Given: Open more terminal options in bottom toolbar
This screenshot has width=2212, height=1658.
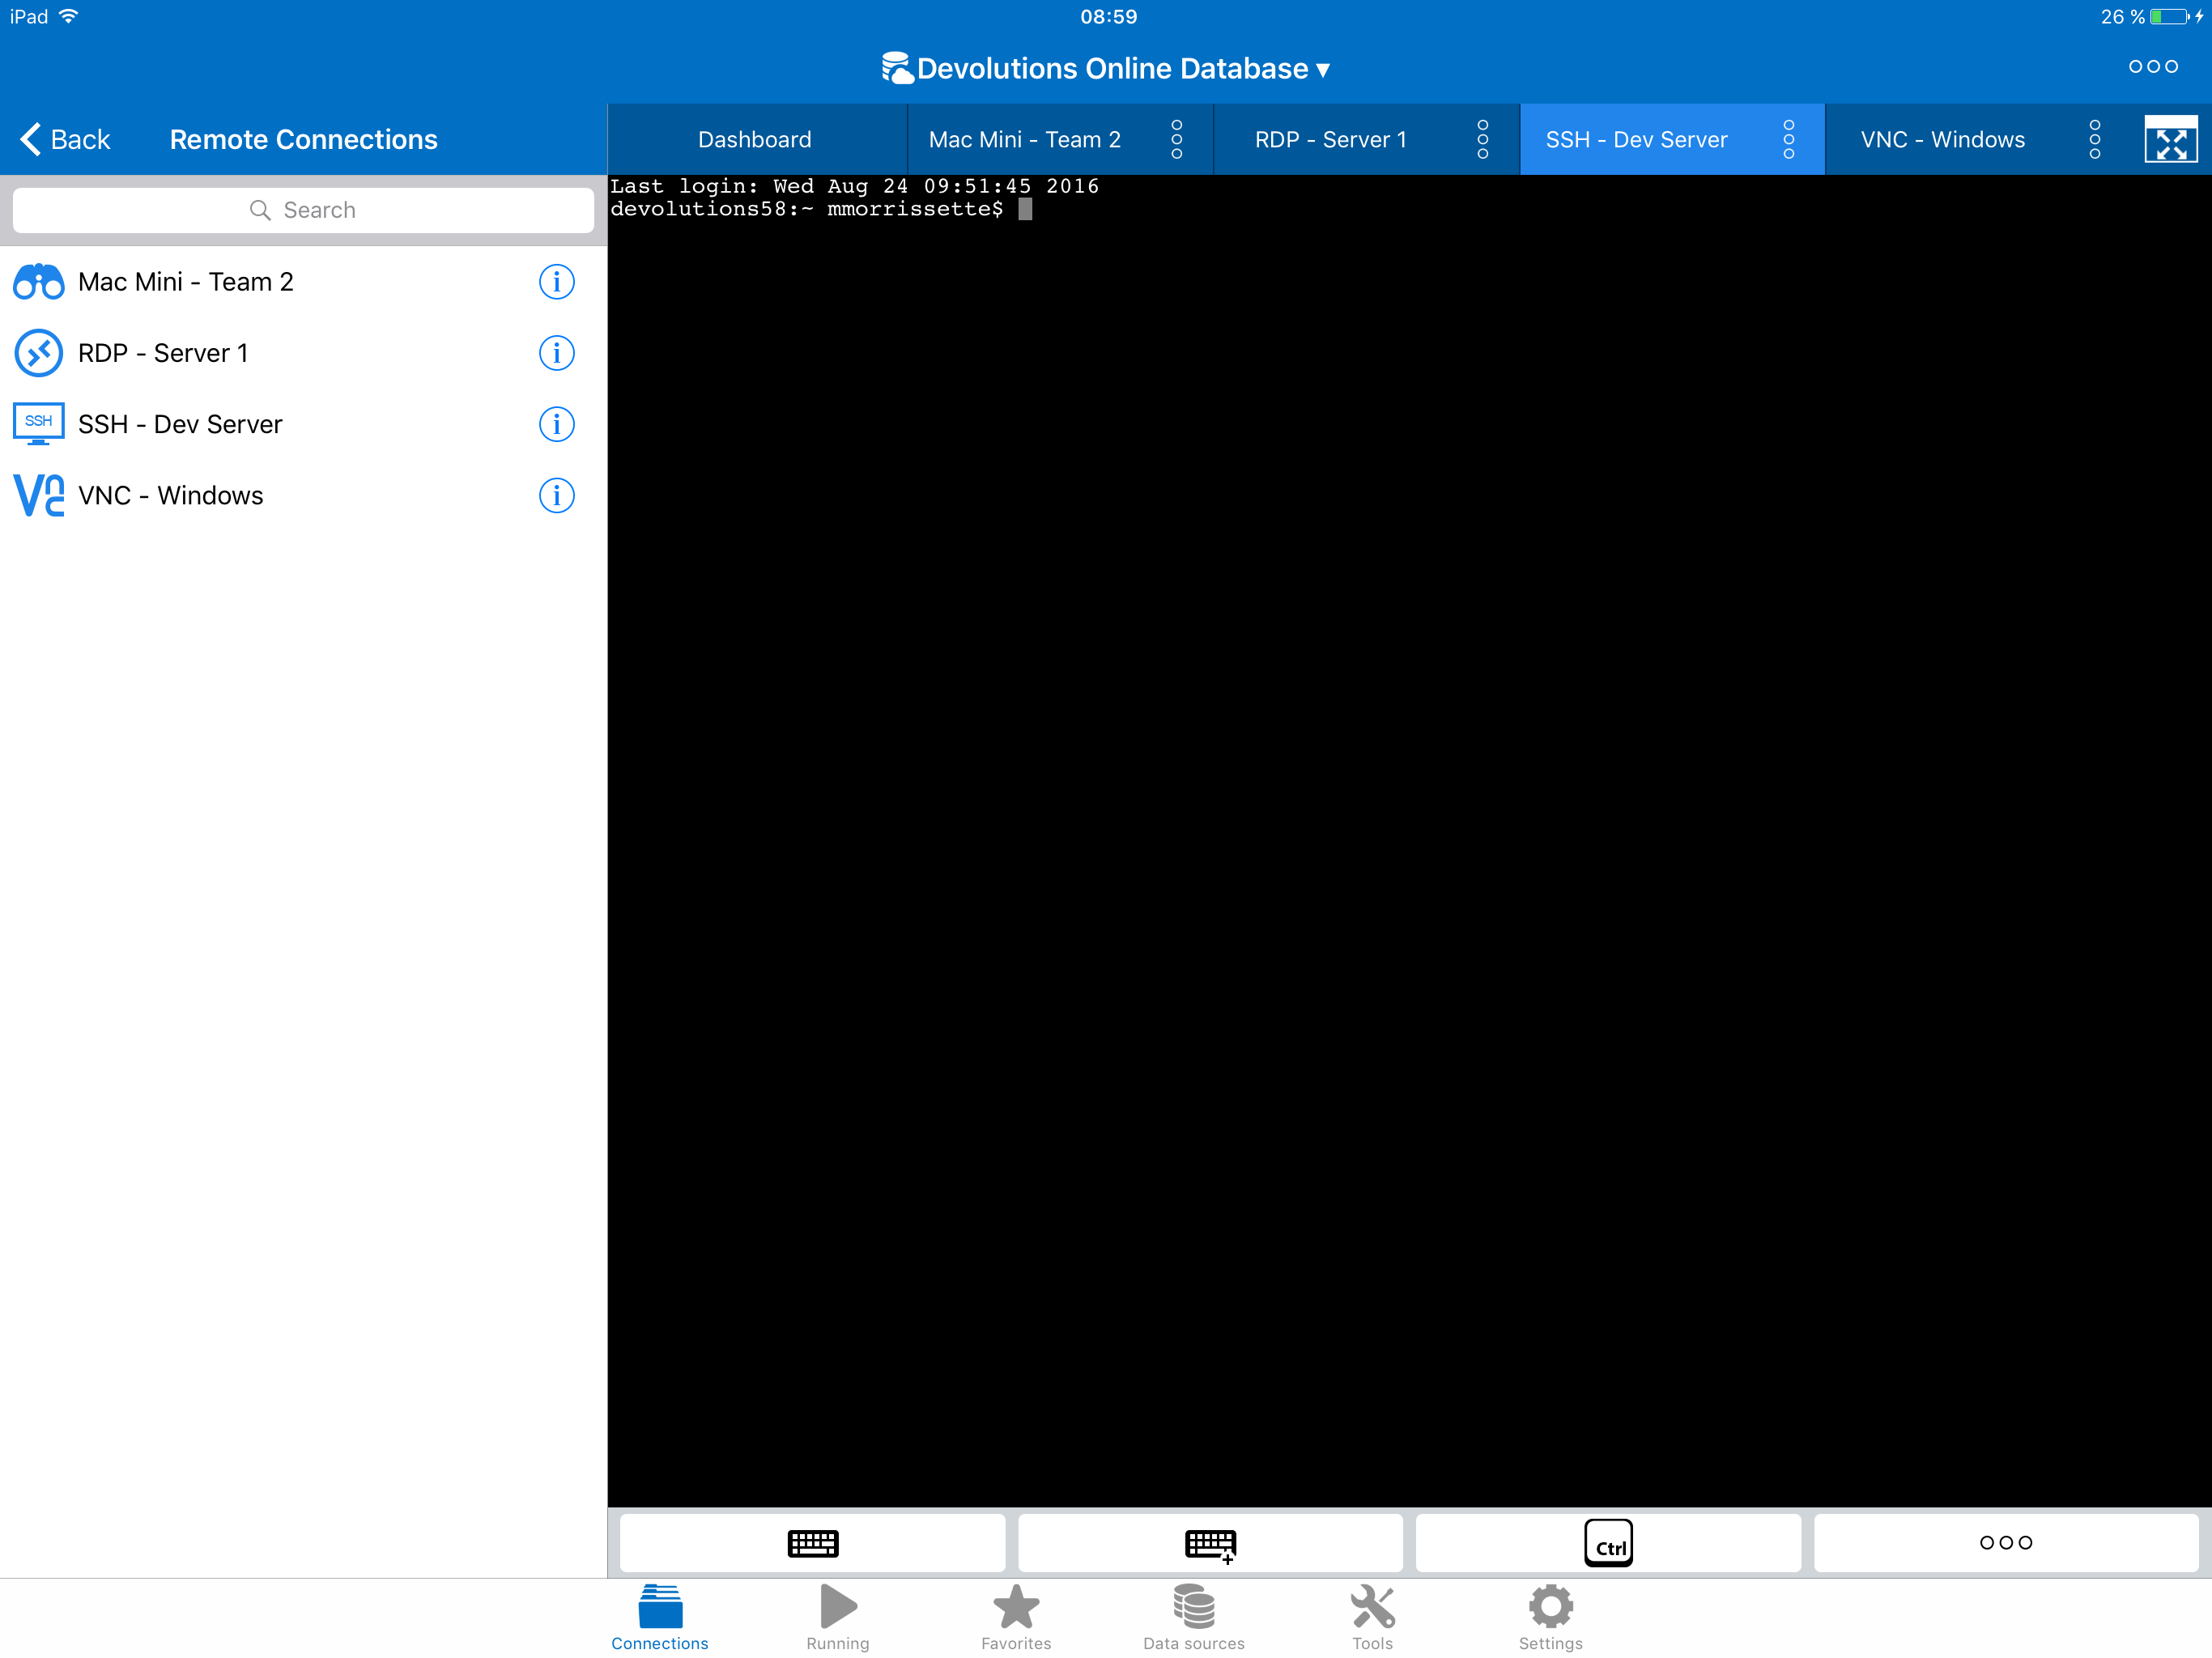Looking at the screenshot, I should point(2005,1543).
